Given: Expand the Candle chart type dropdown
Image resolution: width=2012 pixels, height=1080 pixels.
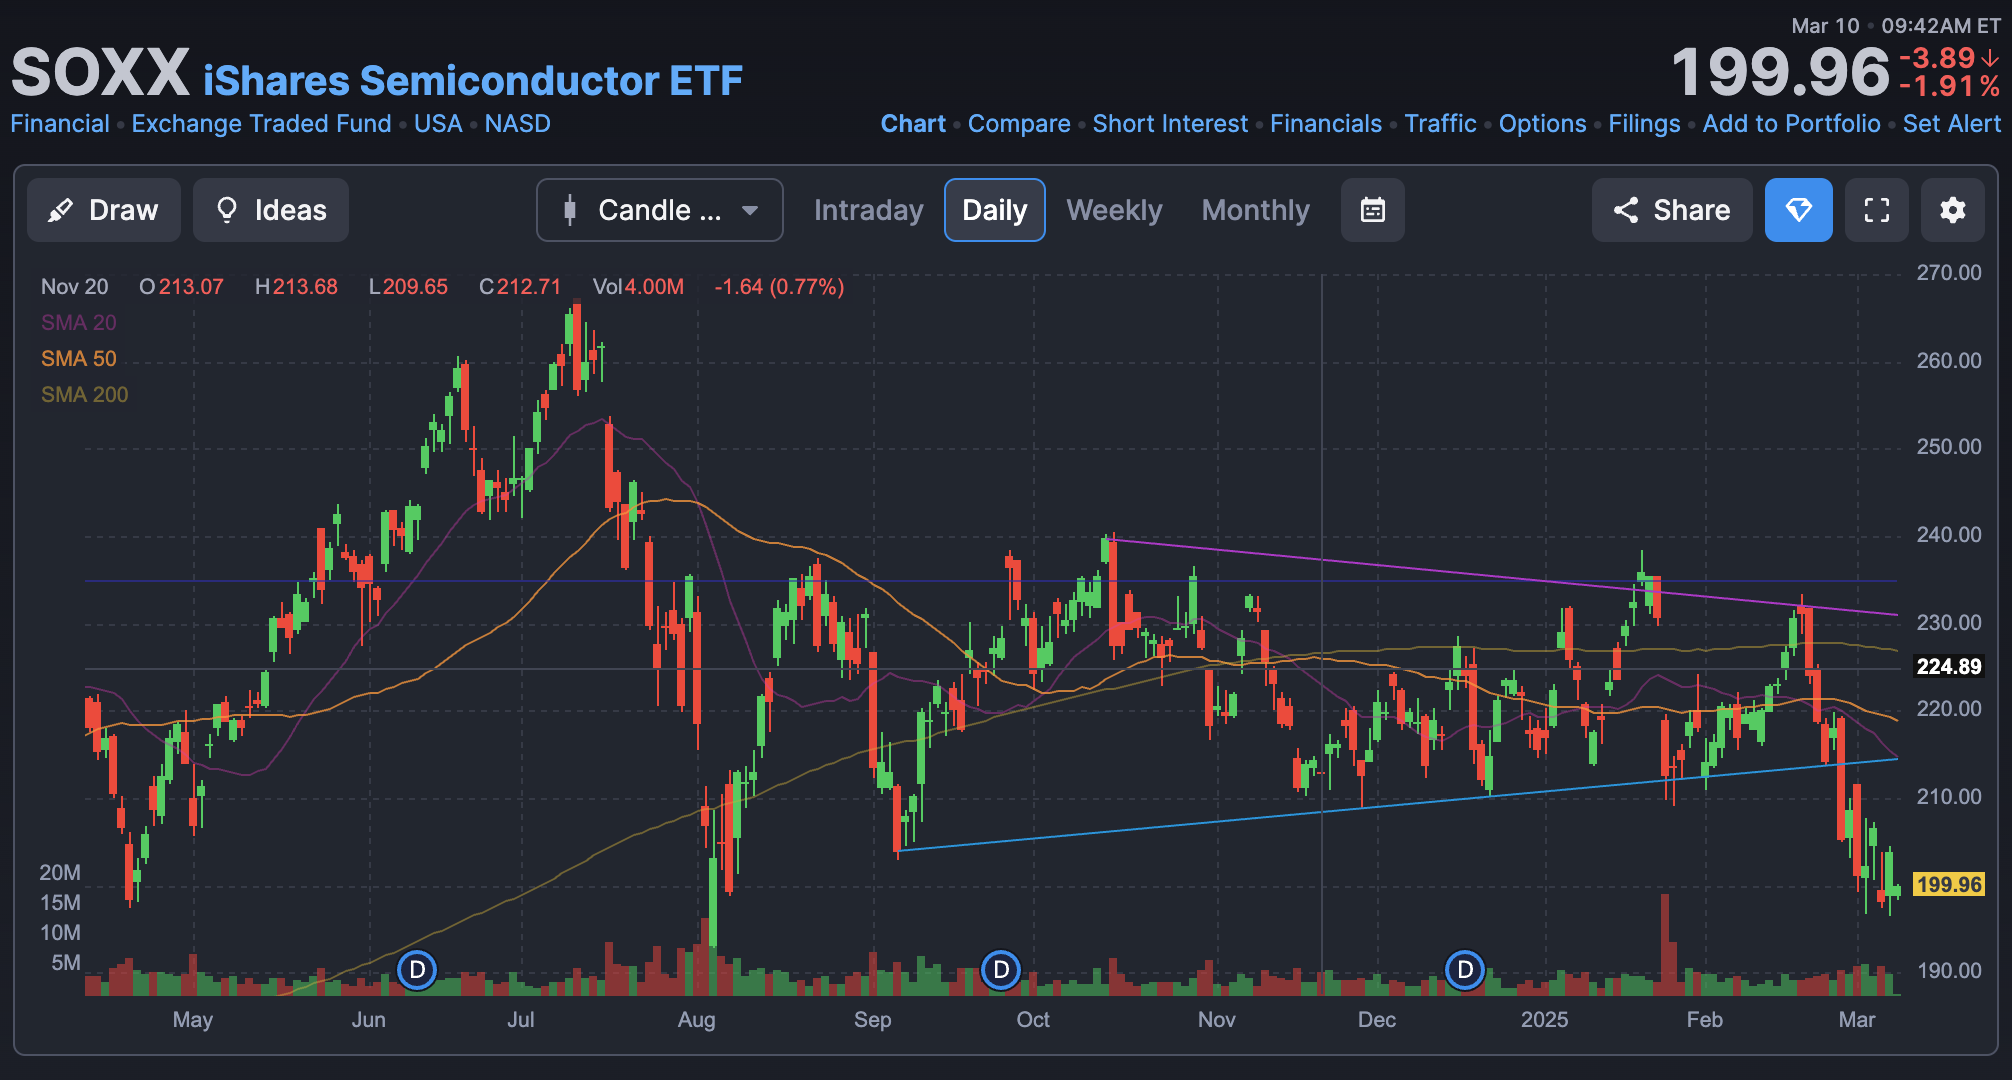Looking at the screenshot, I should click(x=660, y=210).
